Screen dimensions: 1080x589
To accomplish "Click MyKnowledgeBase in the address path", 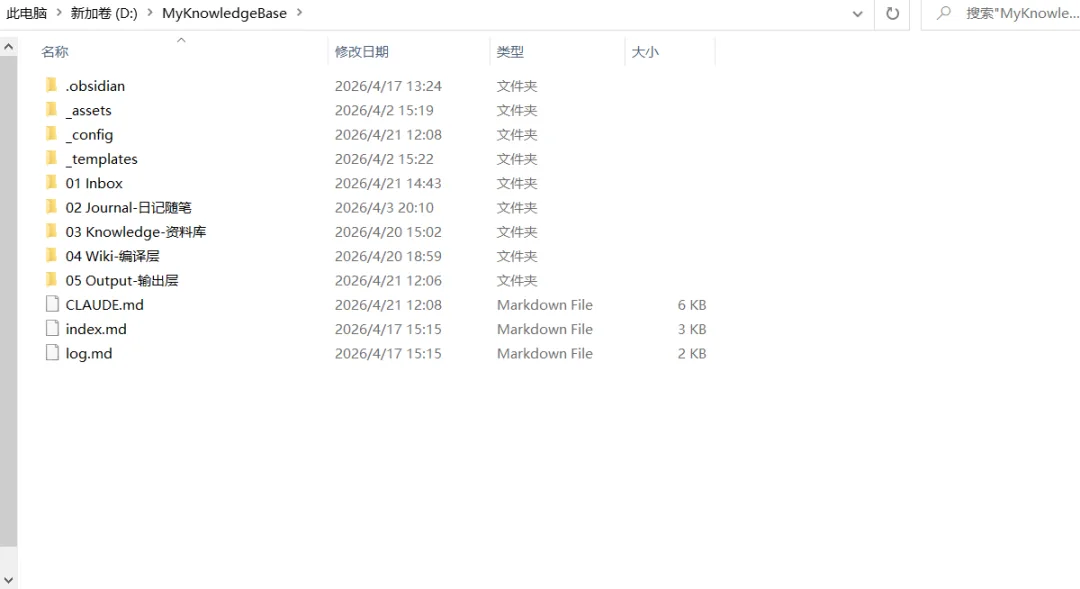I will 225,13.
